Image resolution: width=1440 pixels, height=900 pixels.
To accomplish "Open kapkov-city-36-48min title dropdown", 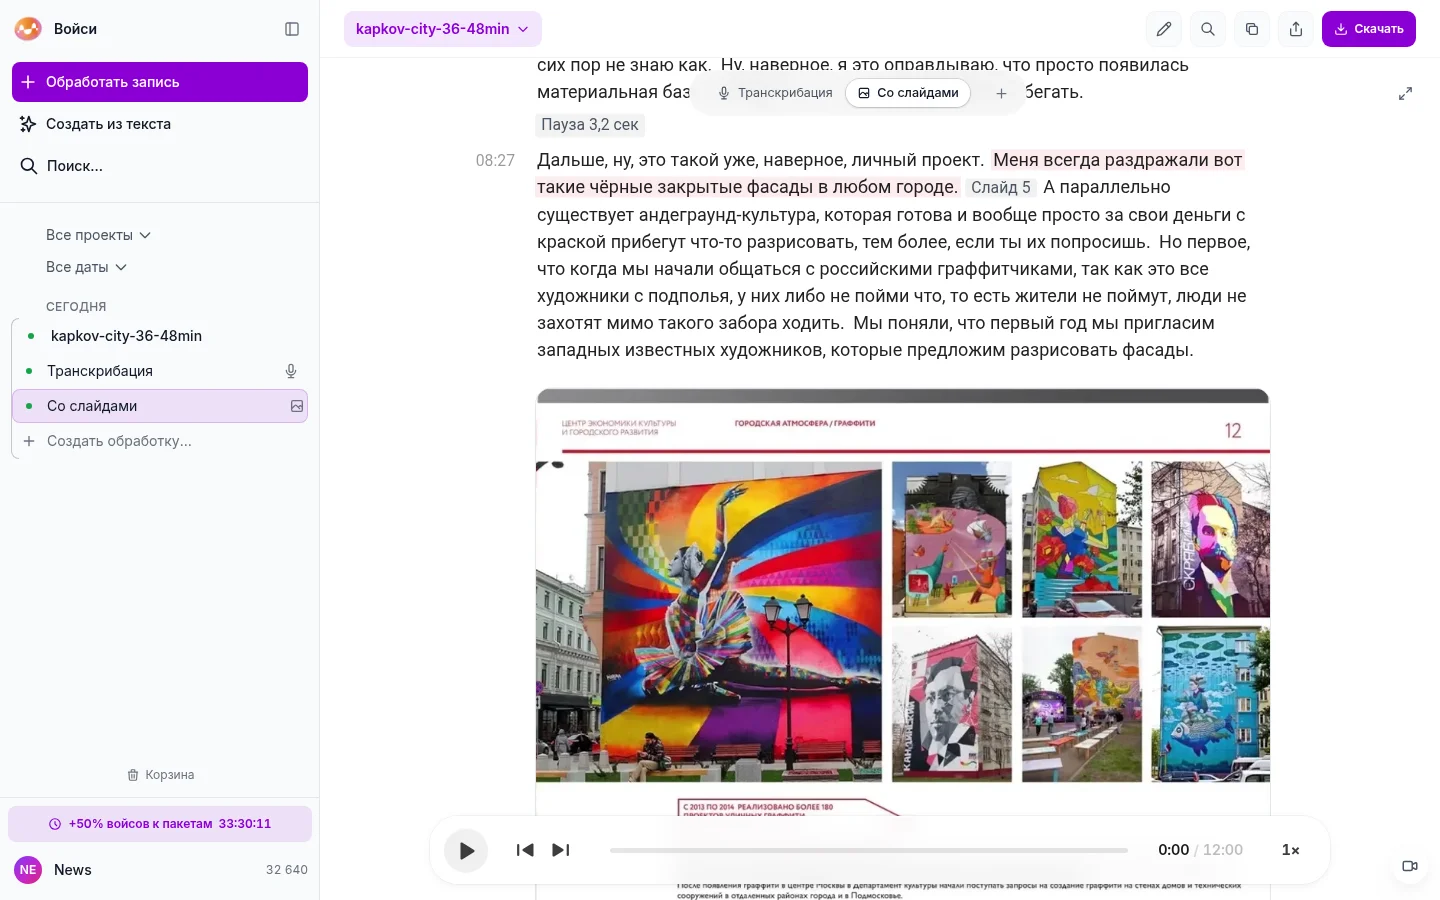I will point(443,29).
